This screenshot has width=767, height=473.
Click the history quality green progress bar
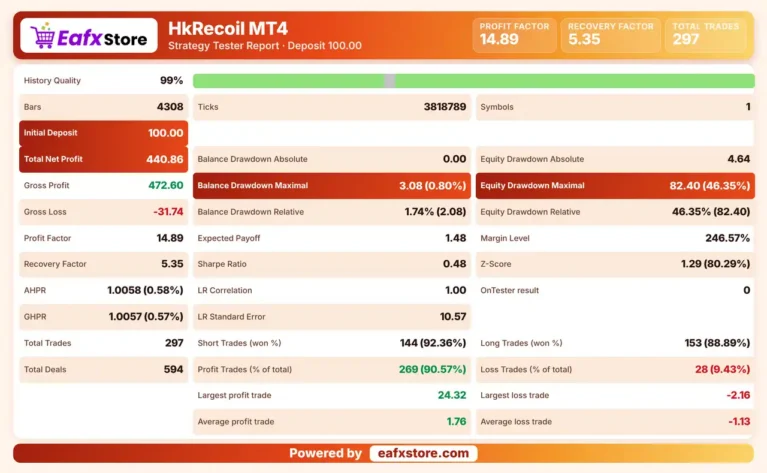(474, 81)
